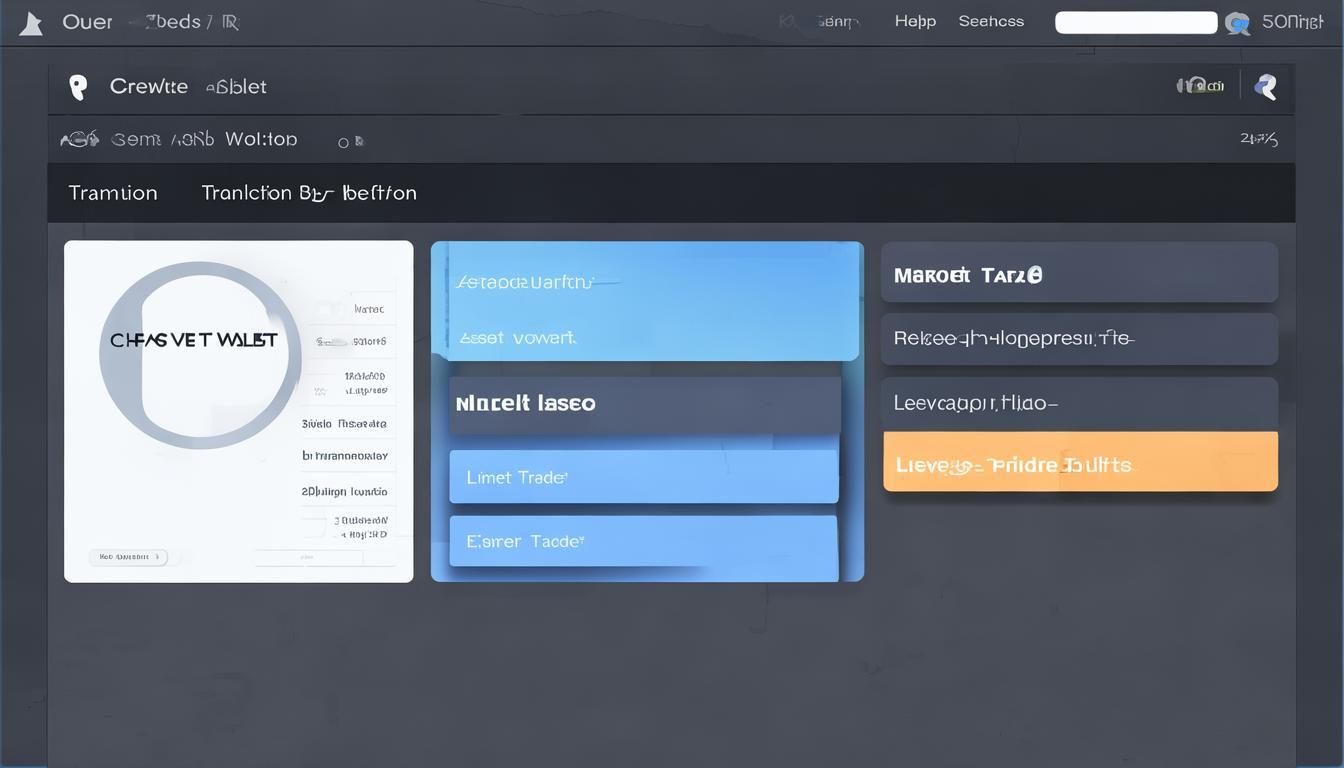Open the small dropdown at wallet card bottom
Viewport: 1344px width, 768px height.
pyautogui.click(x=128, y=557)
